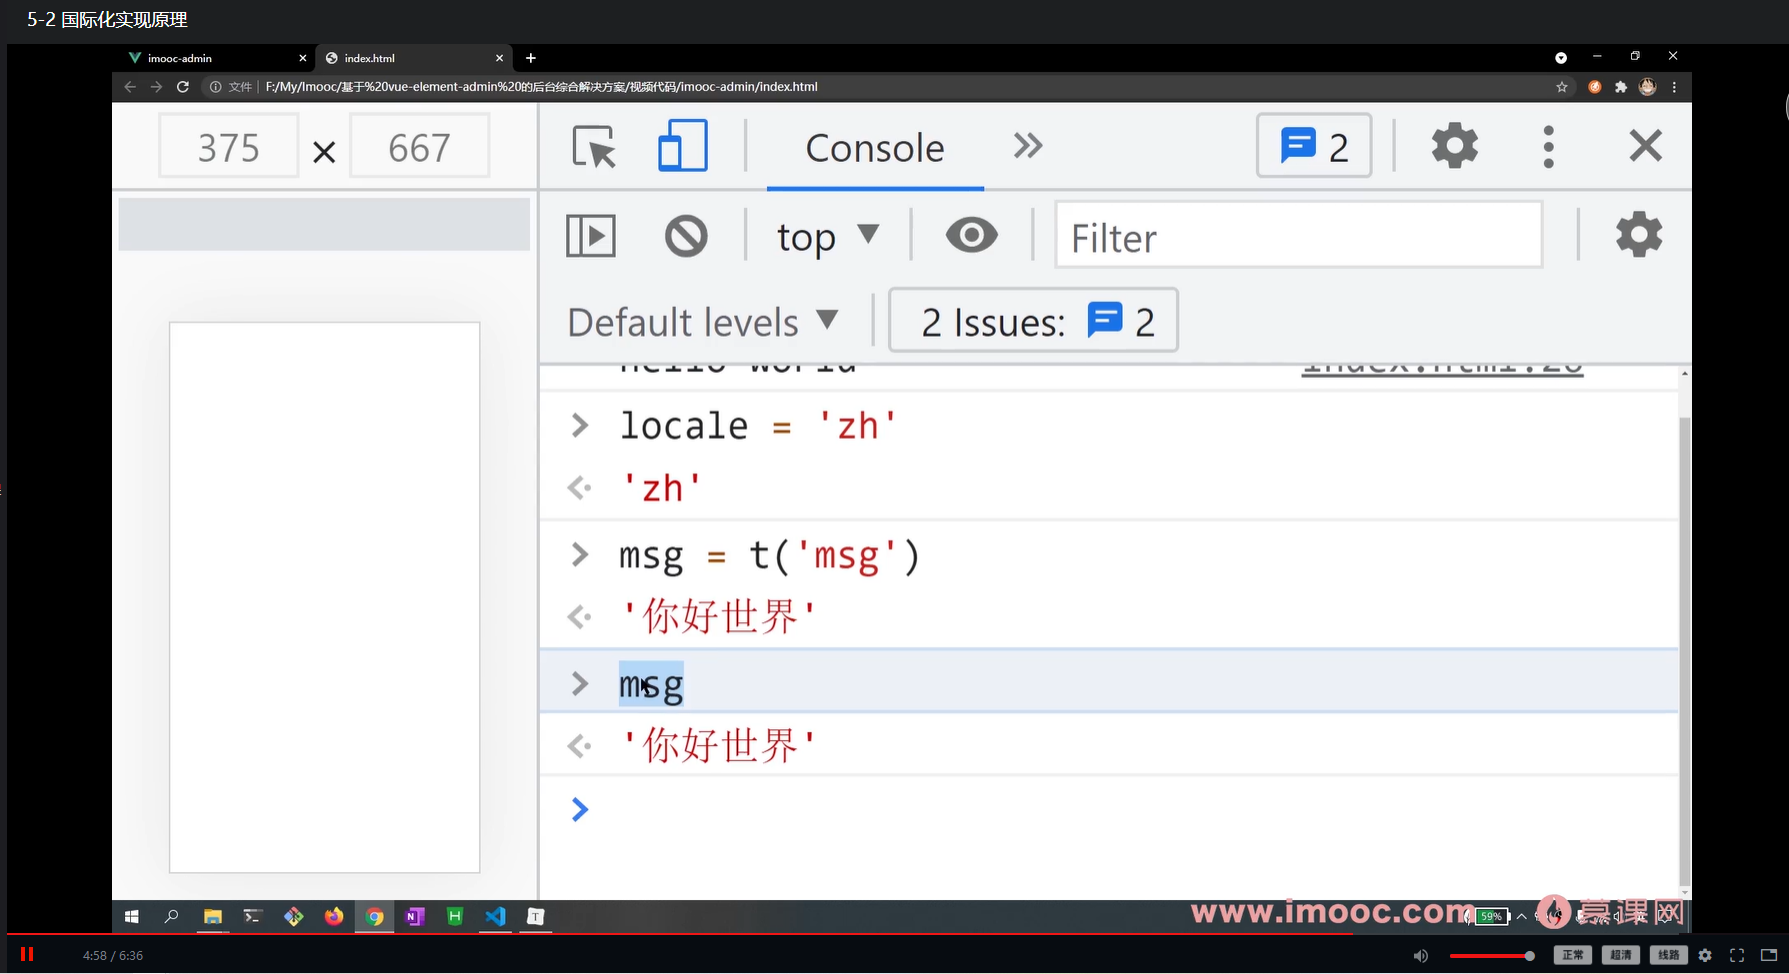The image size is (1789, 974).
Task: Open the Chrome extensions puzzle icon
Action: click(x=1621, y=87)
